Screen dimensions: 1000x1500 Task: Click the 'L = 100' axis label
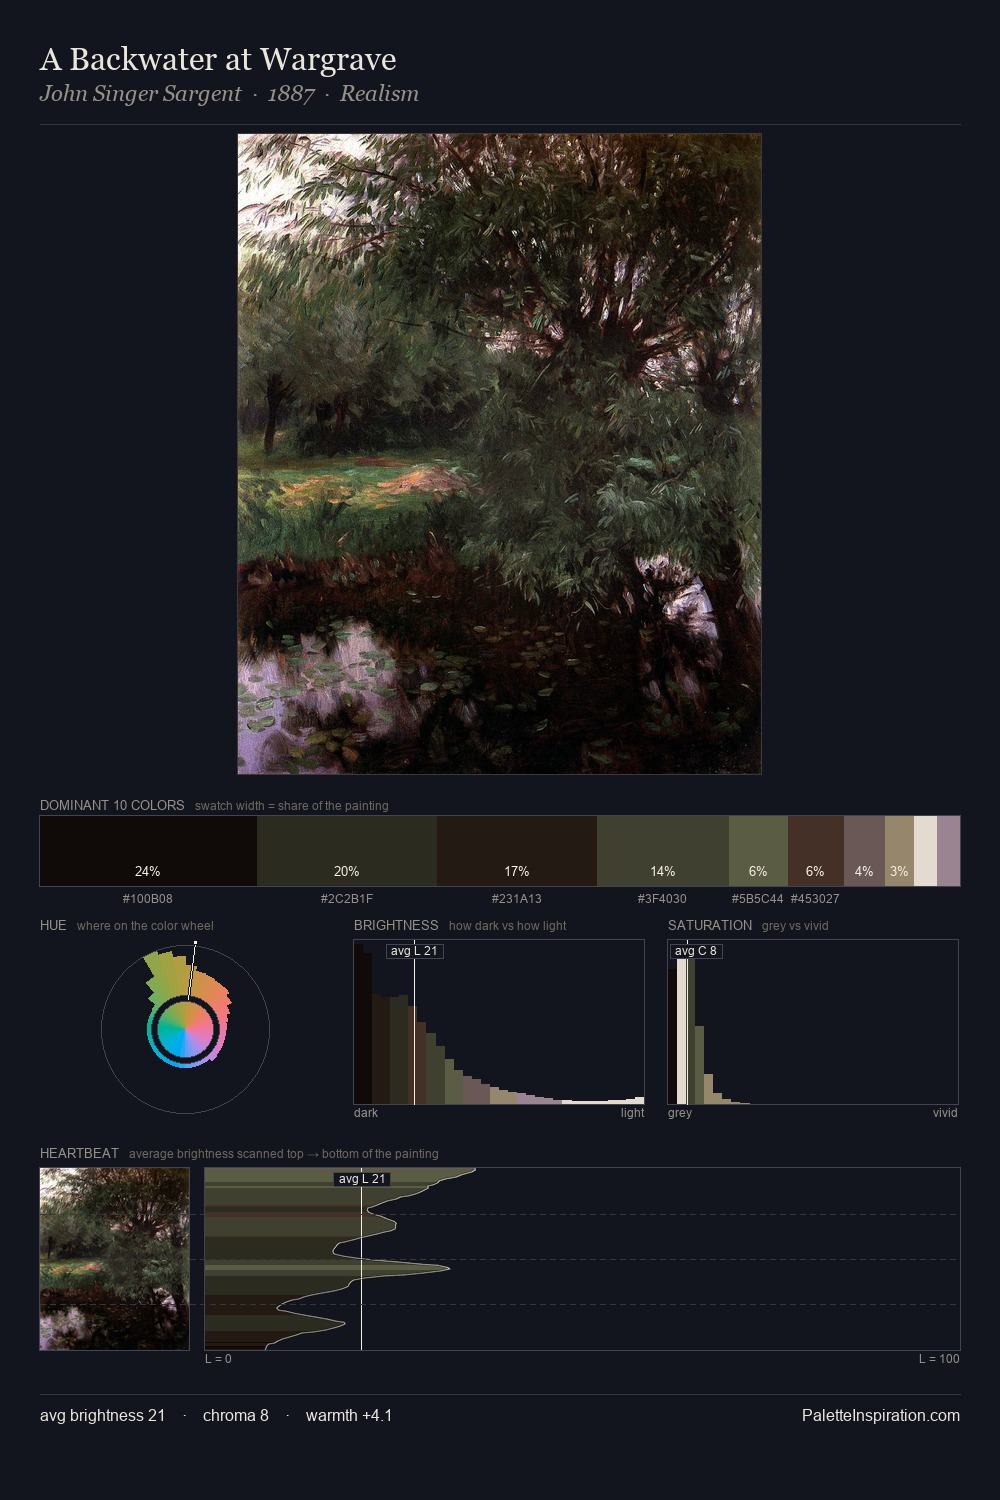(939, 1359)
